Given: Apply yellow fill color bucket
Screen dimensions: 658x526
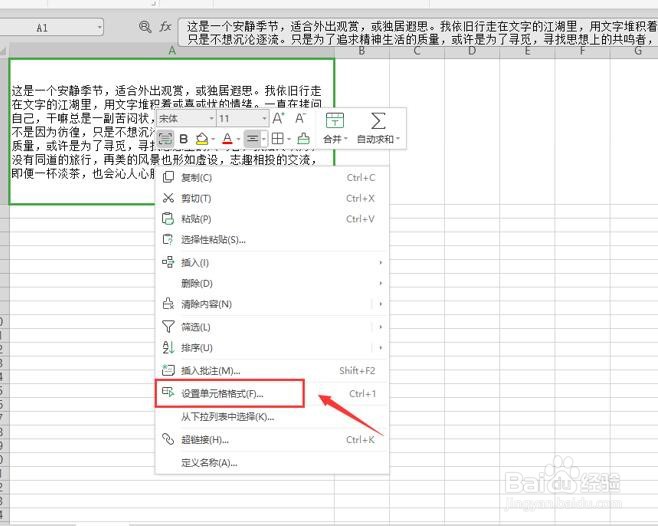Looking at the screenshot, I should 202,139.
